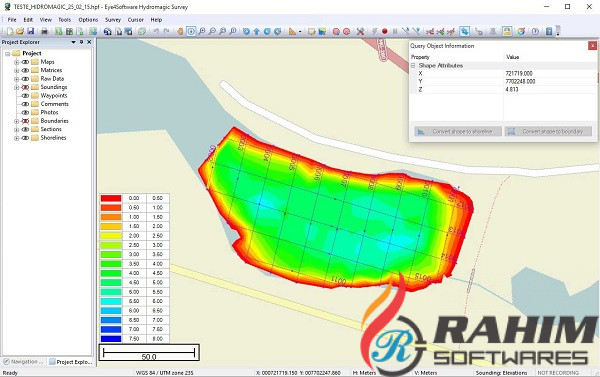Open help with the question mark icon

tap(535, 31)
